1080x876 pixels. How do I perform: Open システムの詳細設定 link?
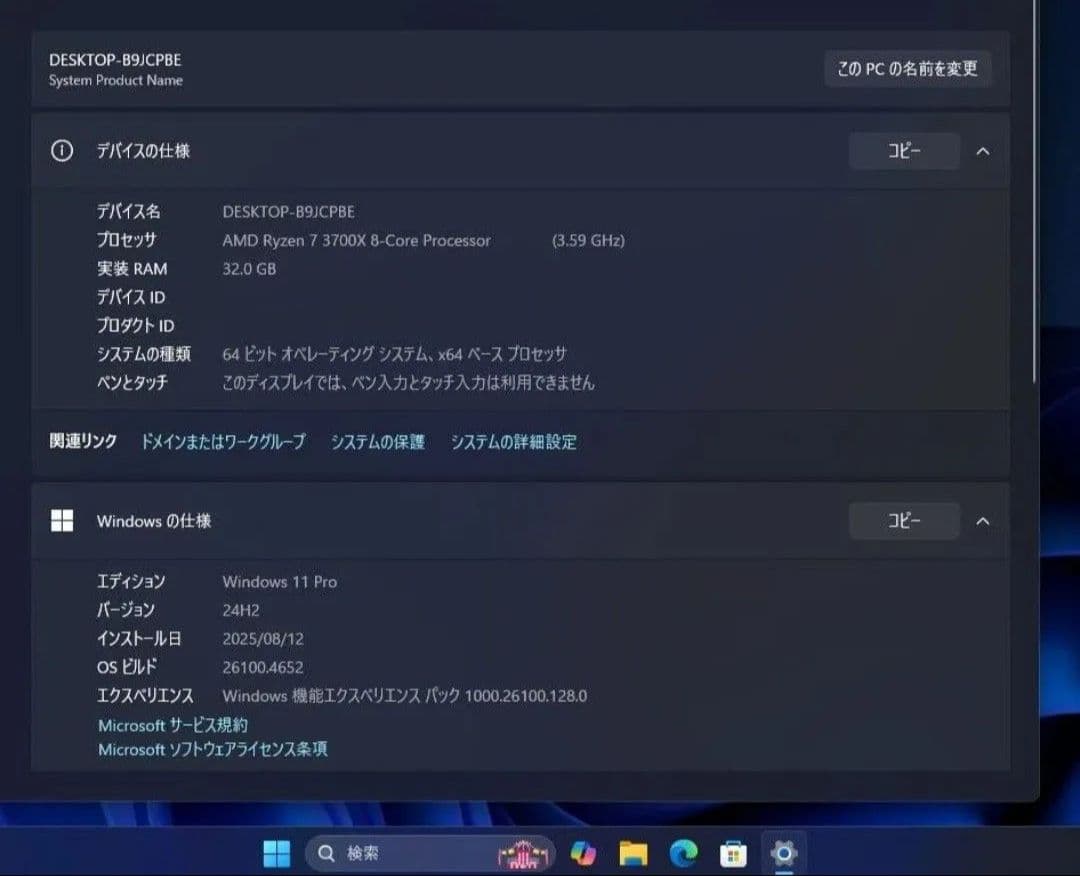tap(514, 442)
